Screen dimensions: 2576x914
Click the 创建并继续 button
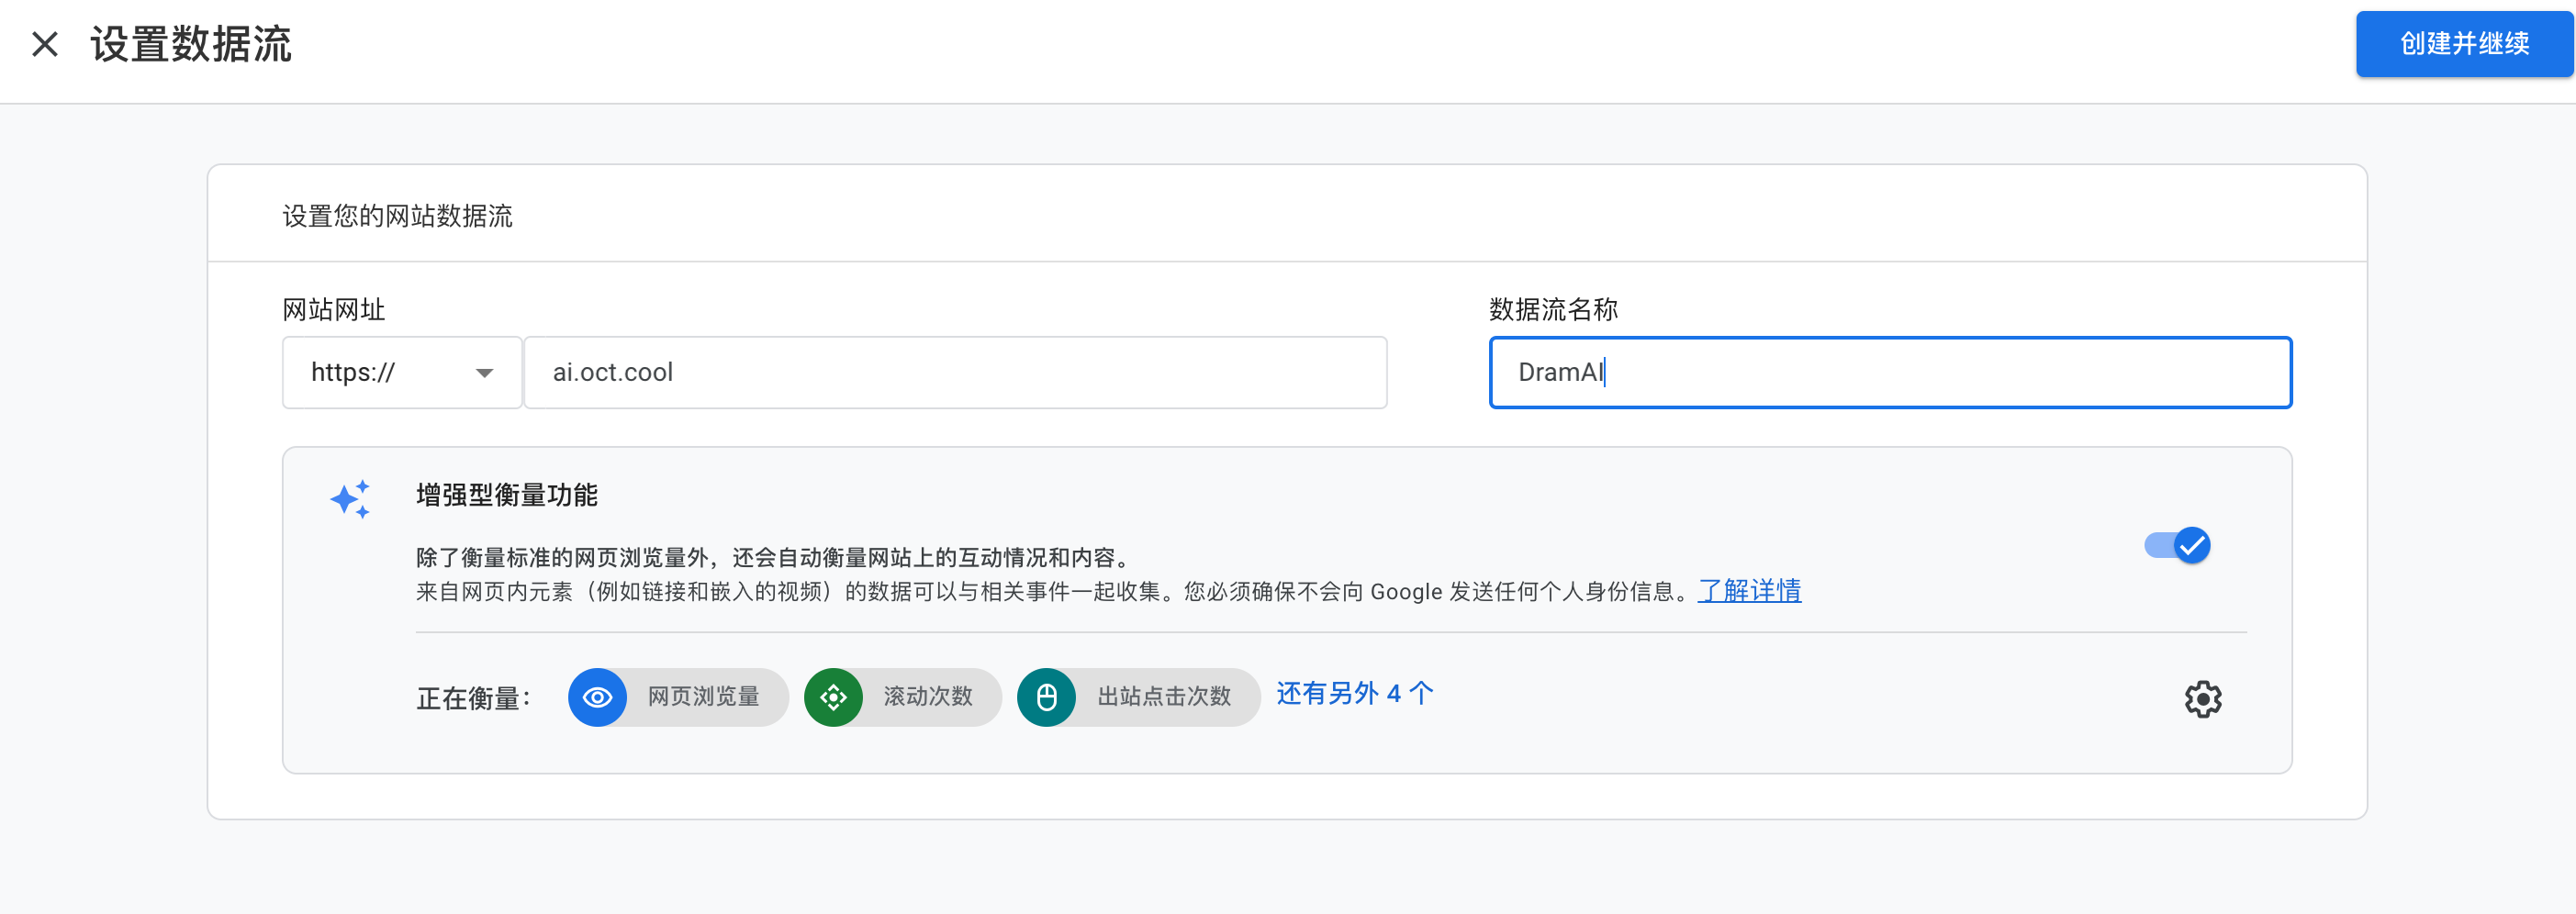coord(2464,44)
